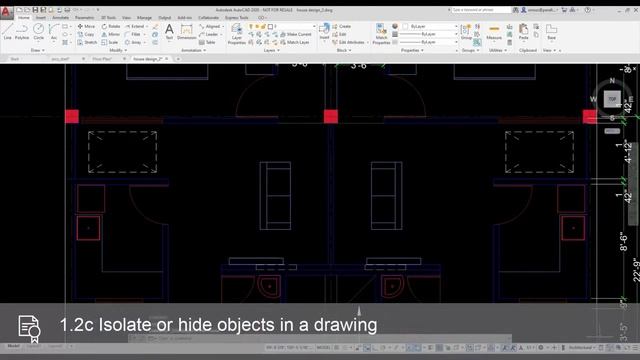Viewport: 640px width, 360px height.
Task: Click the keyword search input field
Action: 481,9
